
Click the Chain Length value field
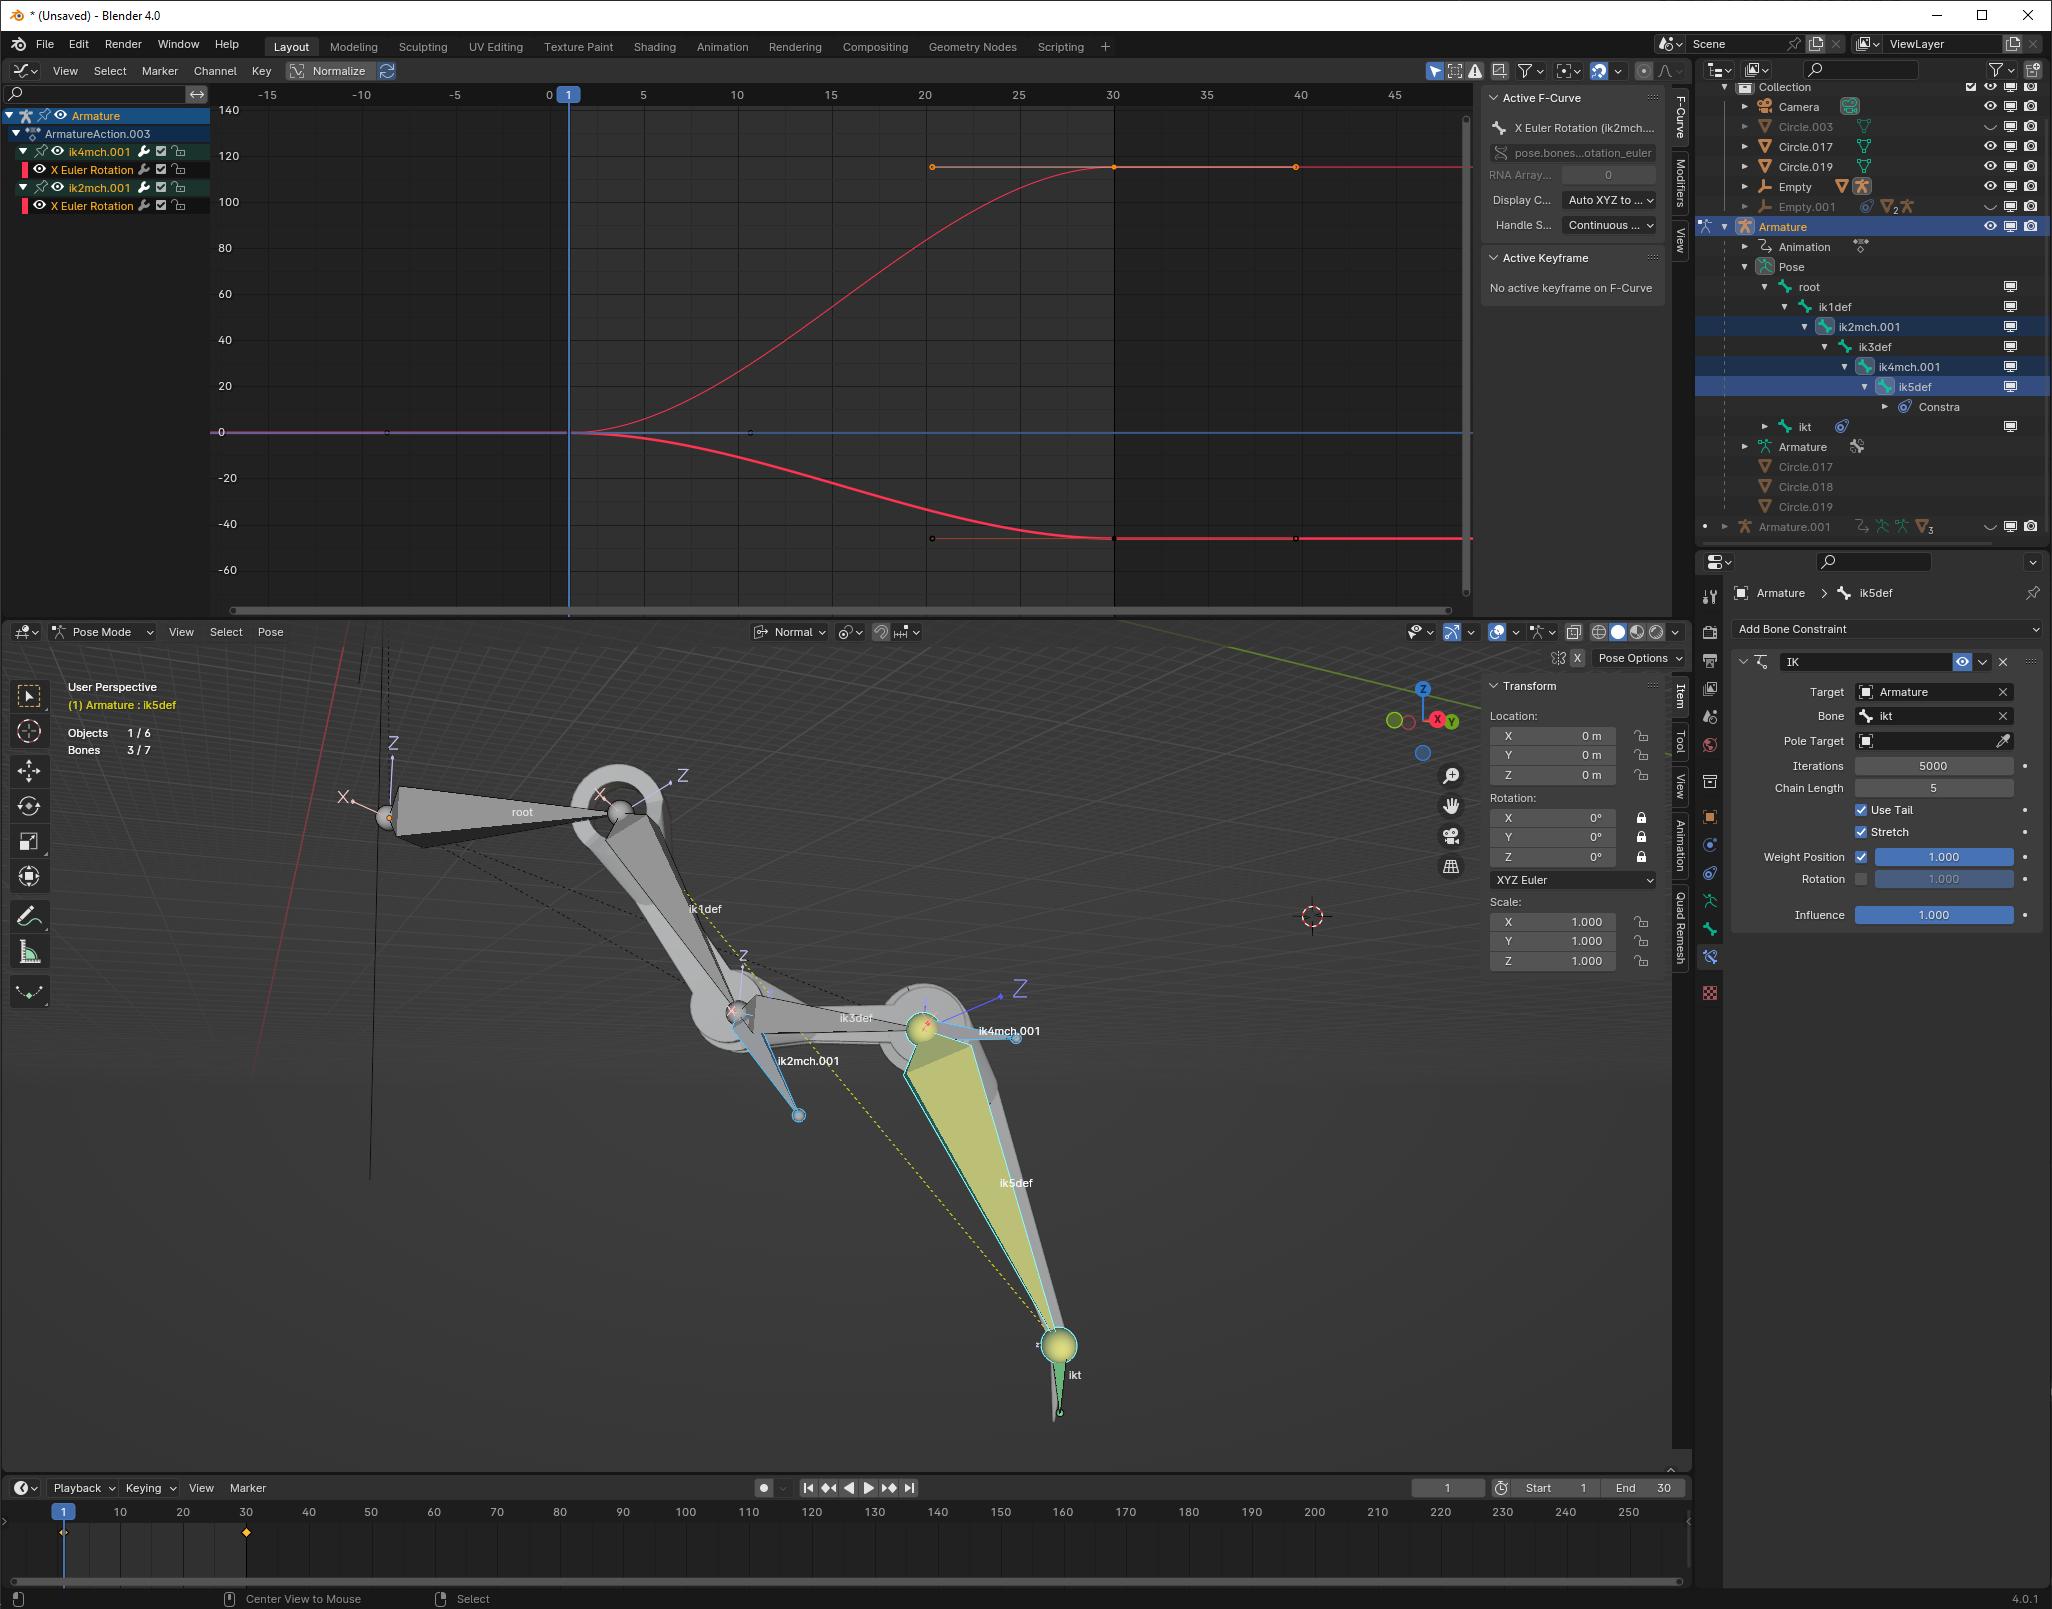[x=1933, y=788]
